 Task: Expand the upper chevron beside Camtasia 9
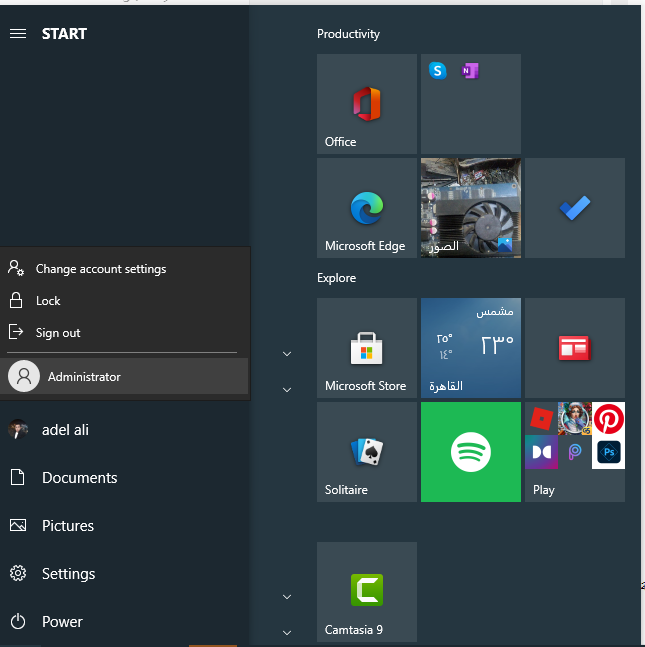coord(287,597)
